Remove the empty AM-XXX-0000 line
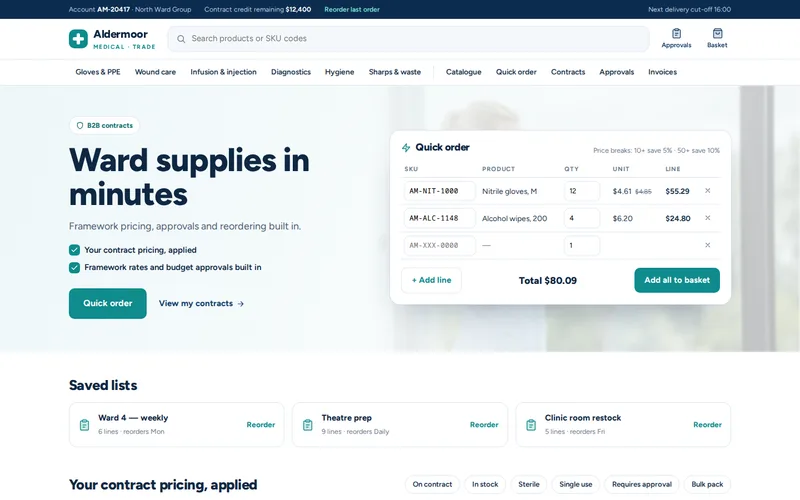Viewport: 800px width, 500px height. click(x=708, y=245)
